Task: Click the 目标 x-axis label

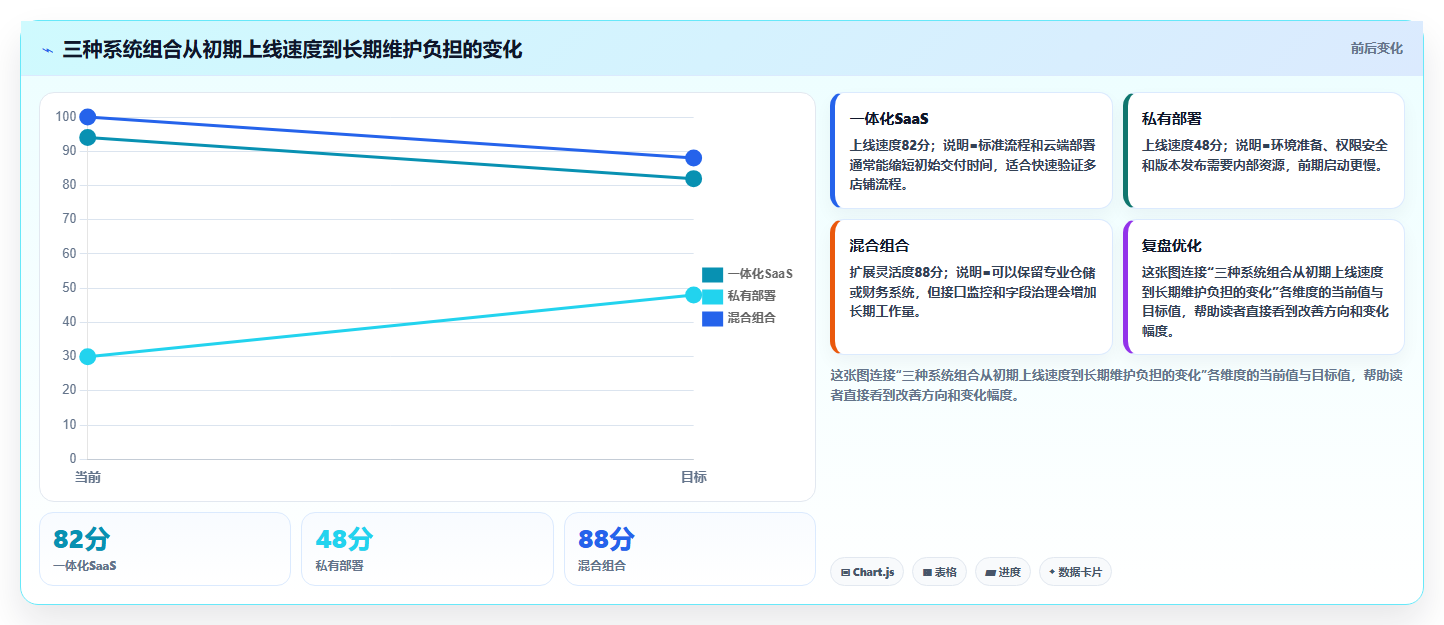Action: pyautogui.click(x=694, y=478)
